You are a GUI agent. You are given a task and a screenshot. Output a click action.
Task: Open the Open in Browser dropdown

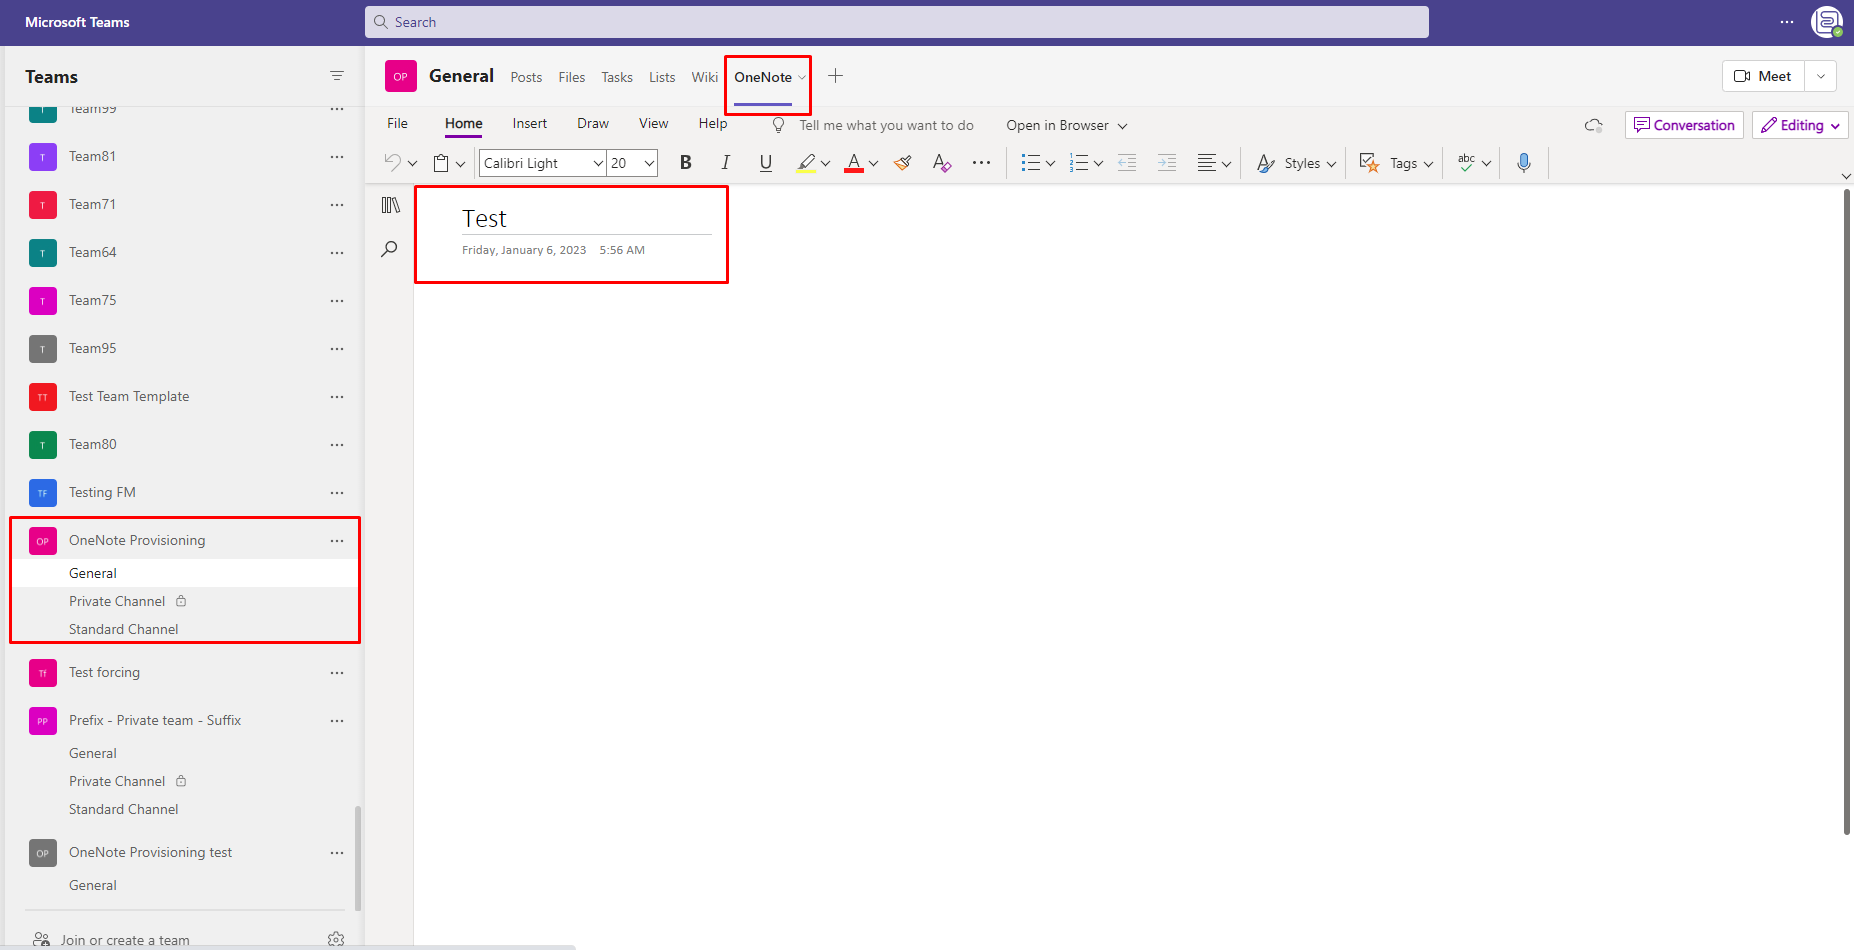click(x=1066, y=125)
